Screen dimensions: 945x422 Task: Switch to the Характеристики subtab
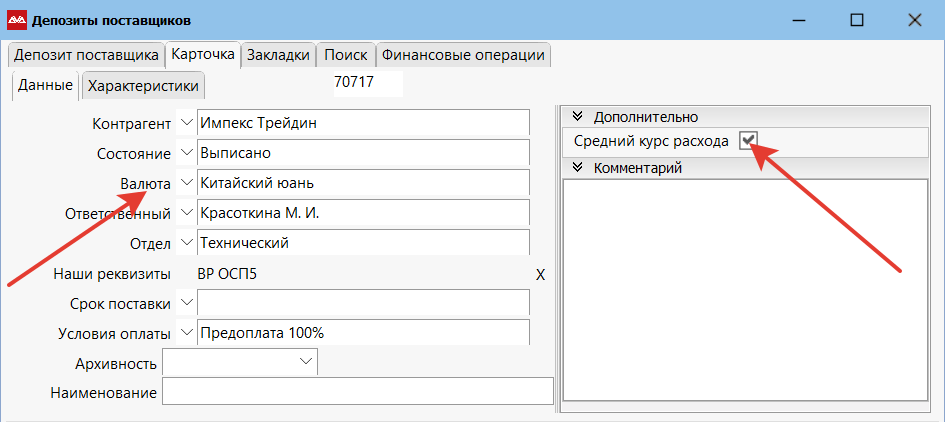click(x=144, y=86)
